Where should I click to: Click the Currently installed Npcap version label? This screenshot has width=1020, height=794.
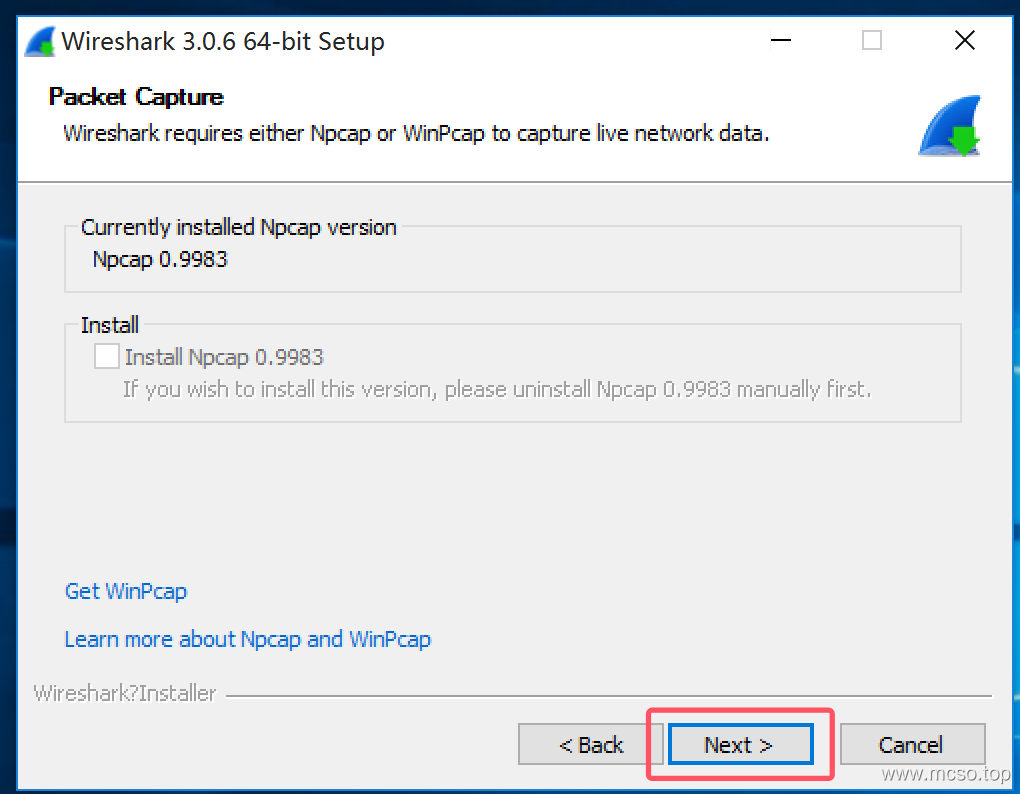239,228
